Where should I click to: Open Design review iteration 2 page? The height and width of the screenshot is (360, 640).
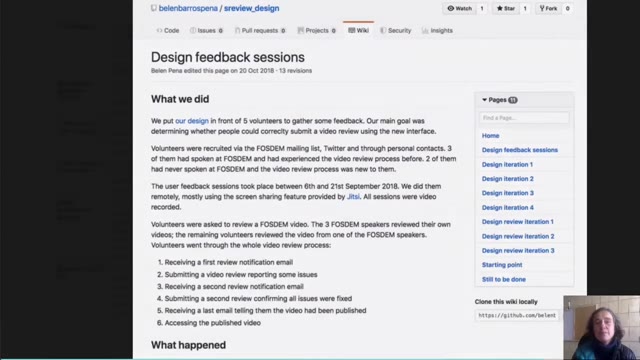518,236
